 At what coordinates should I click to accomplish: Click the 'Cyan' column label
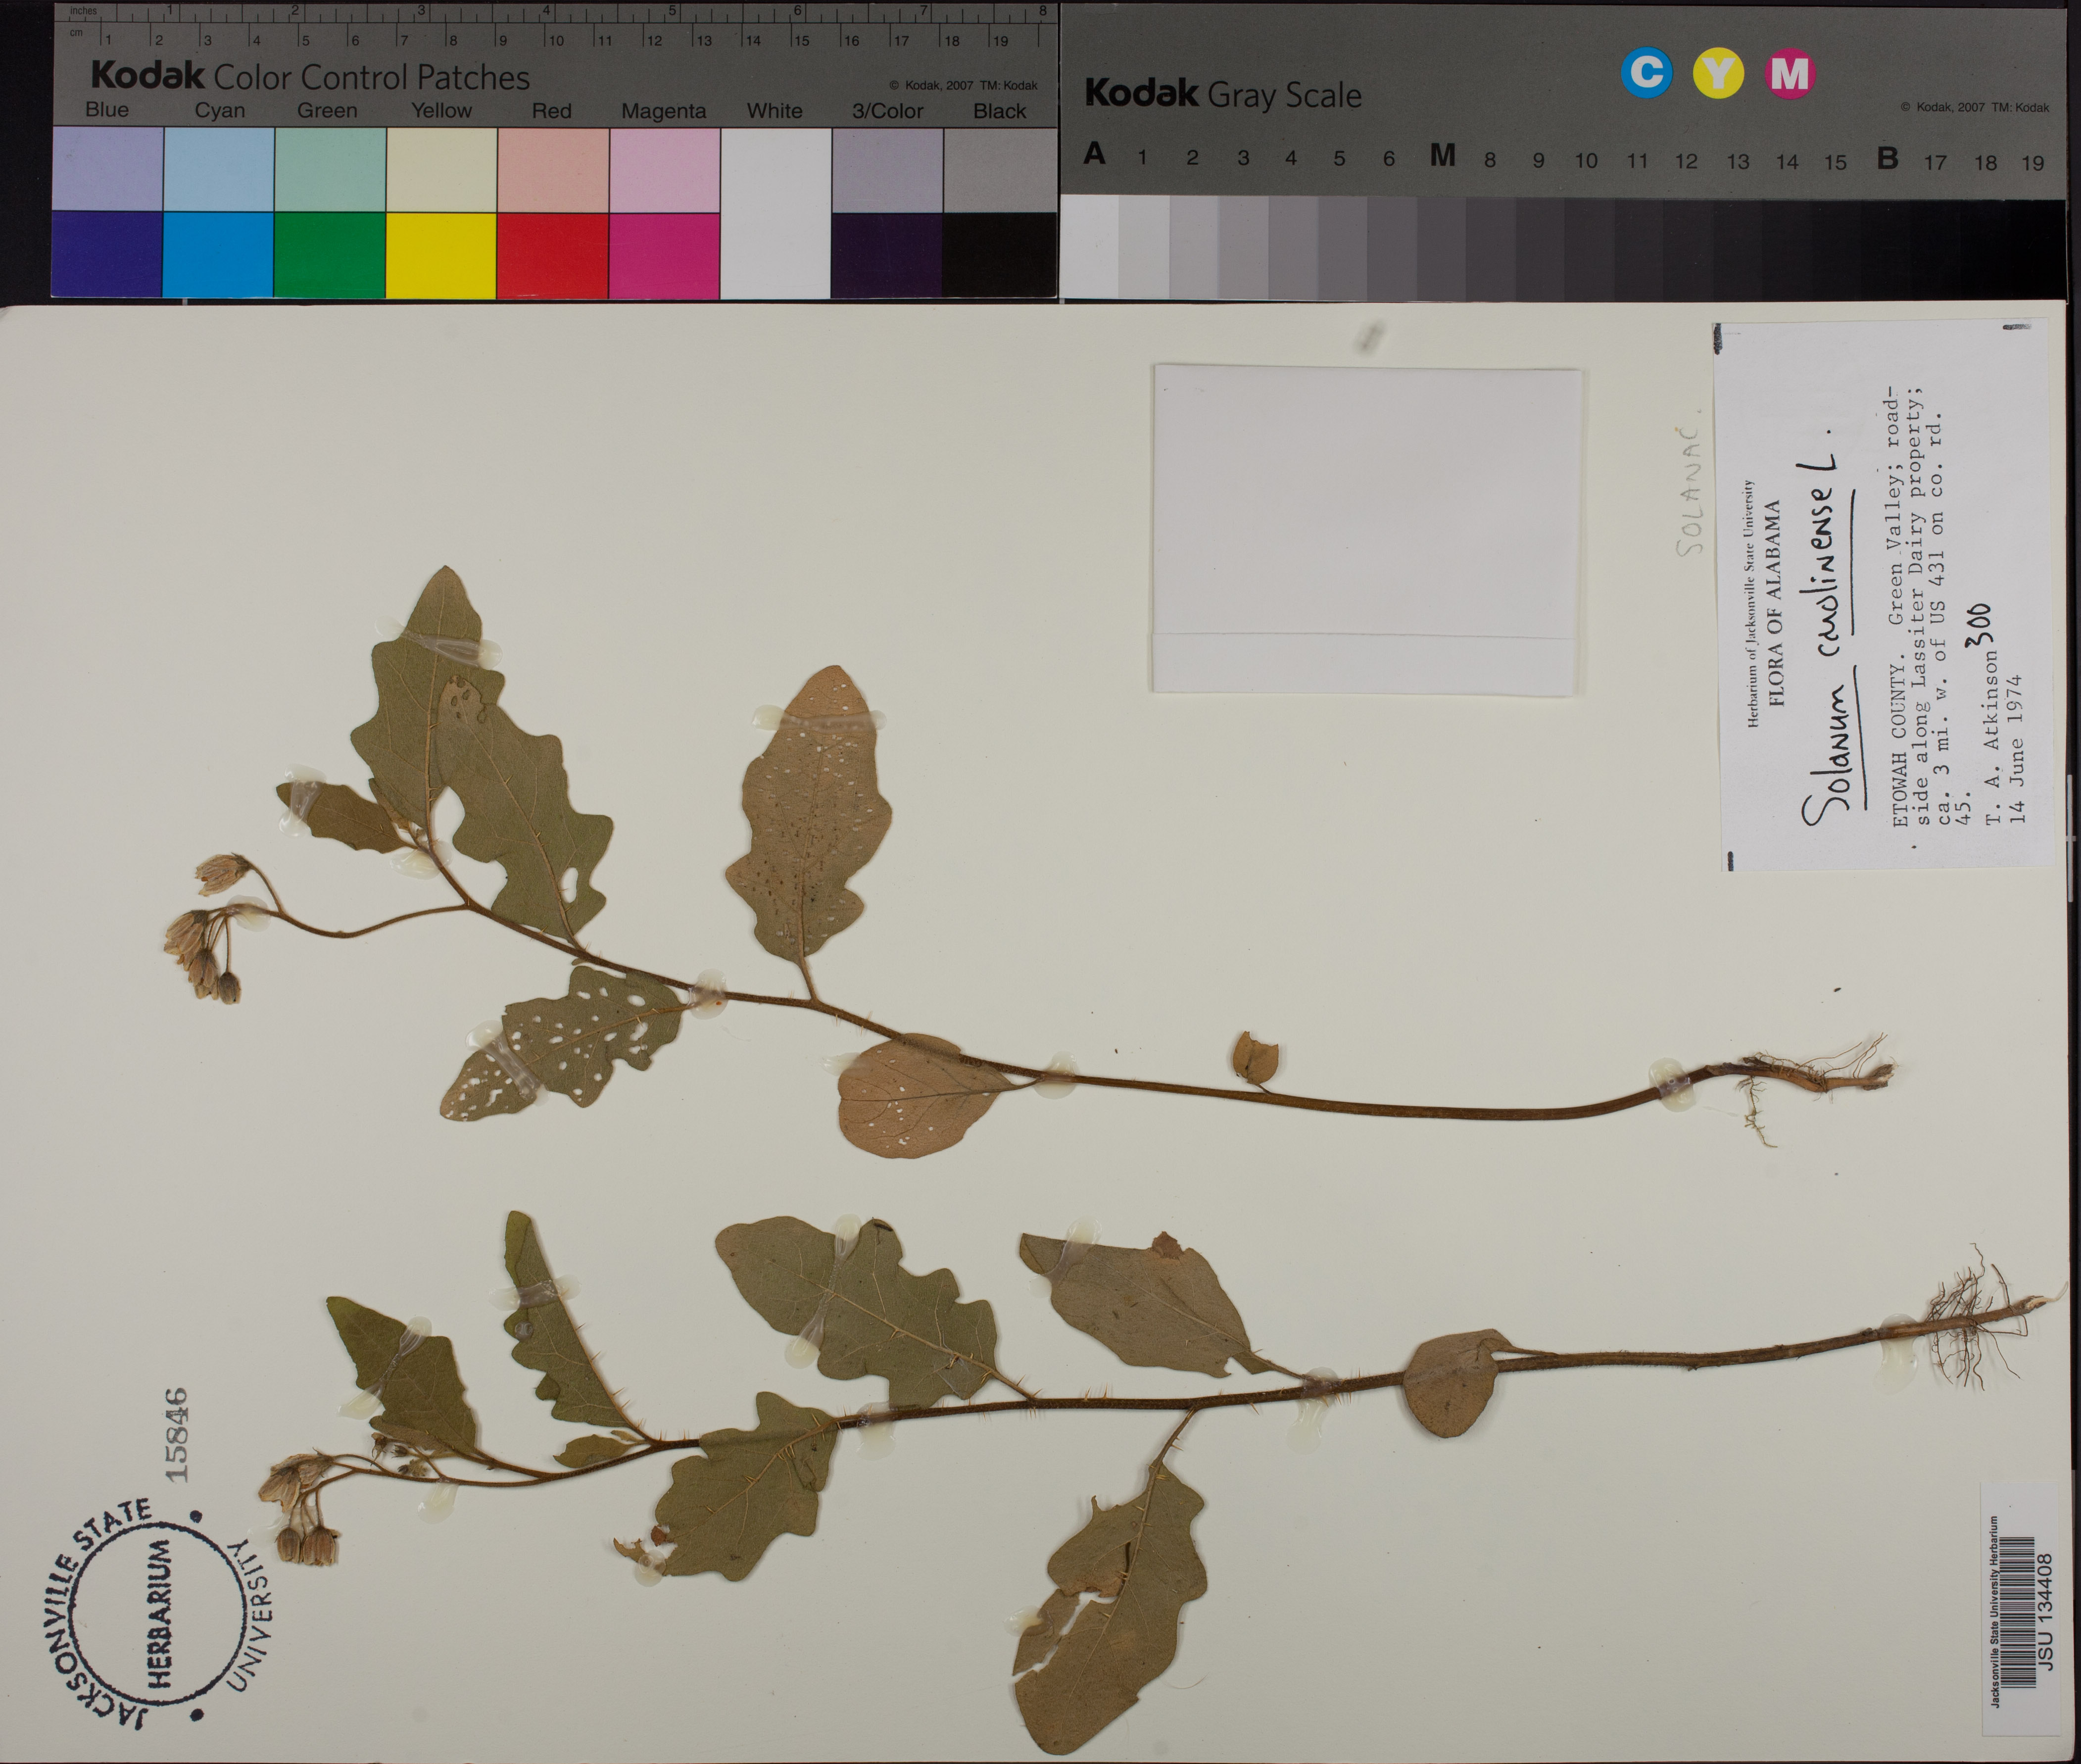[x=219, y=110]
